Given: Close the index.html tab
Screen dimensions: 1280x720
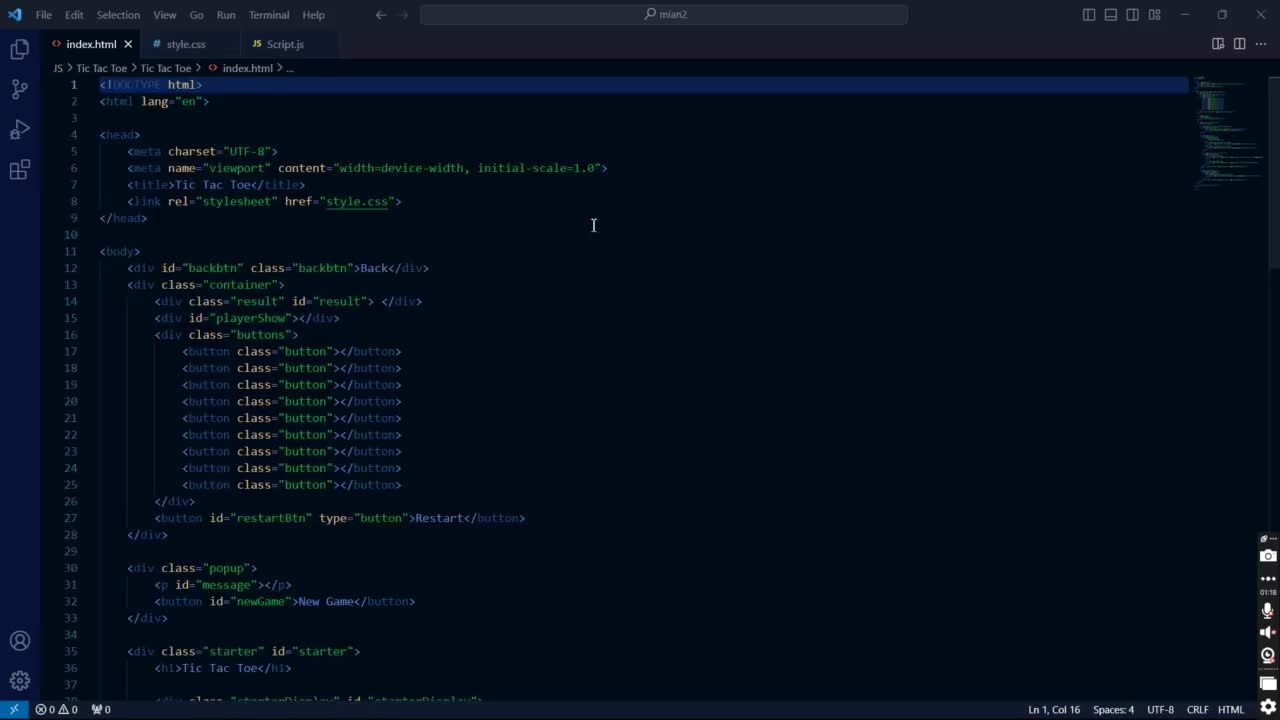Looking at the screenshot, I should pos(128,44).
